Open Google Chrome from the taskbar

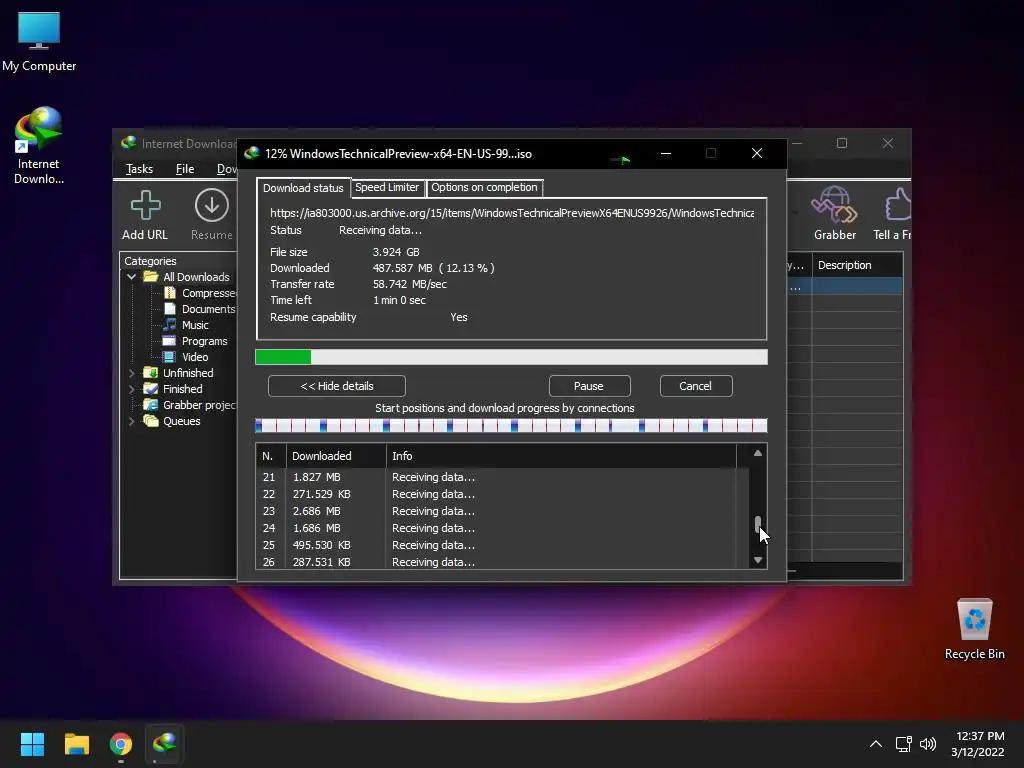[x=121, y=744]
